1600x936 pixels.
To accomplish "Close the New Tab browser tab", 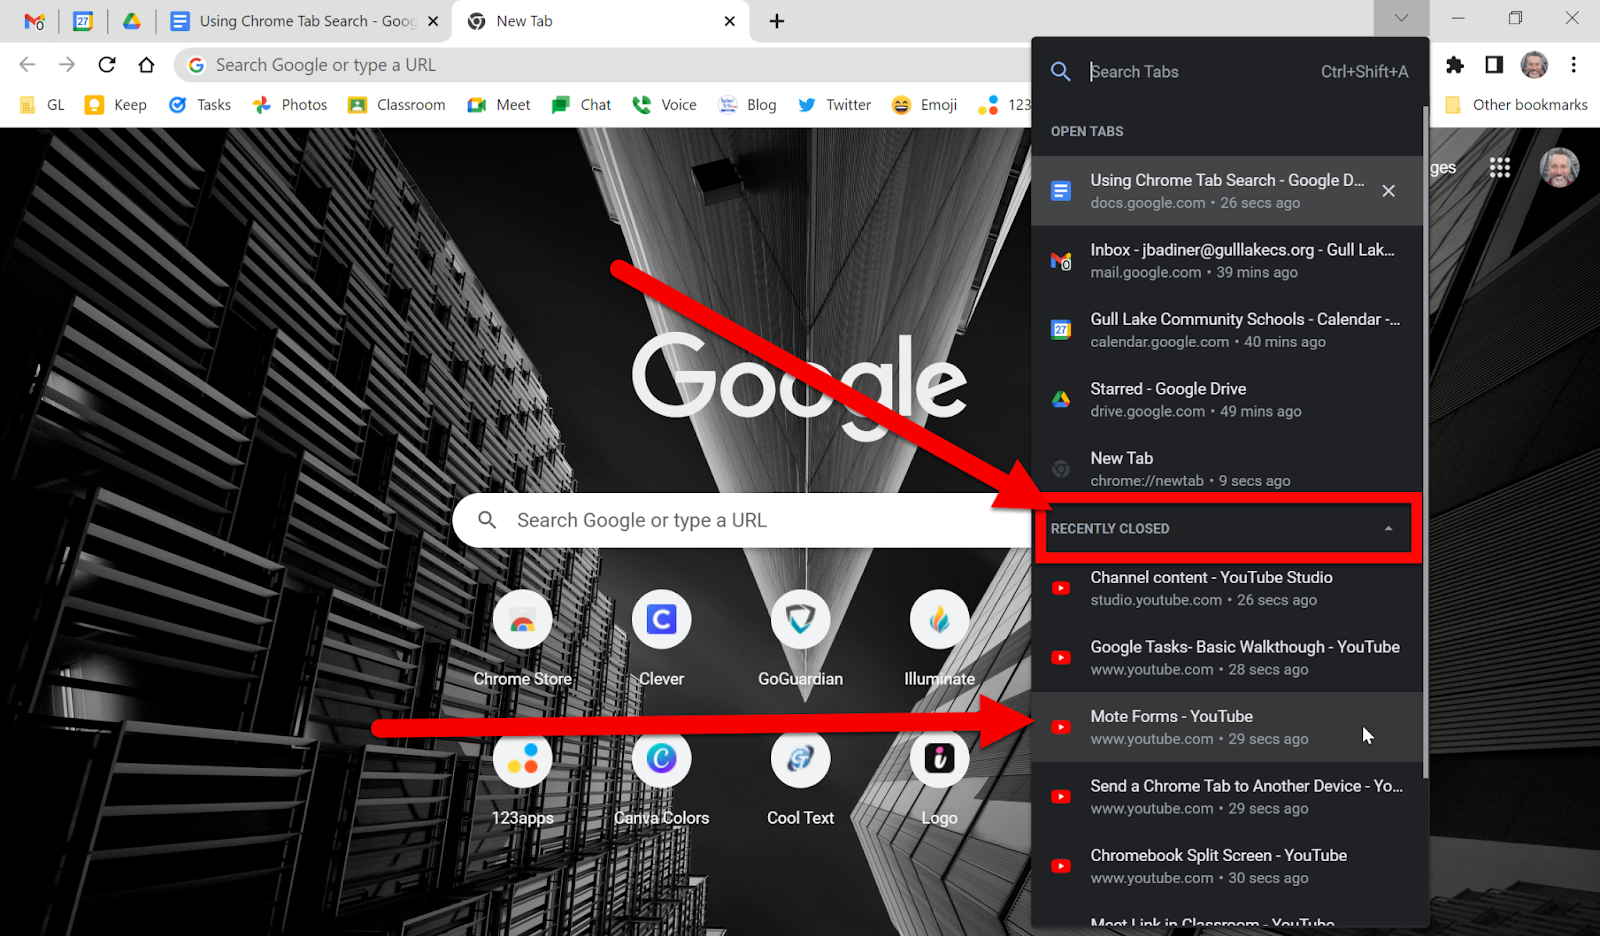I will [729, 21].
